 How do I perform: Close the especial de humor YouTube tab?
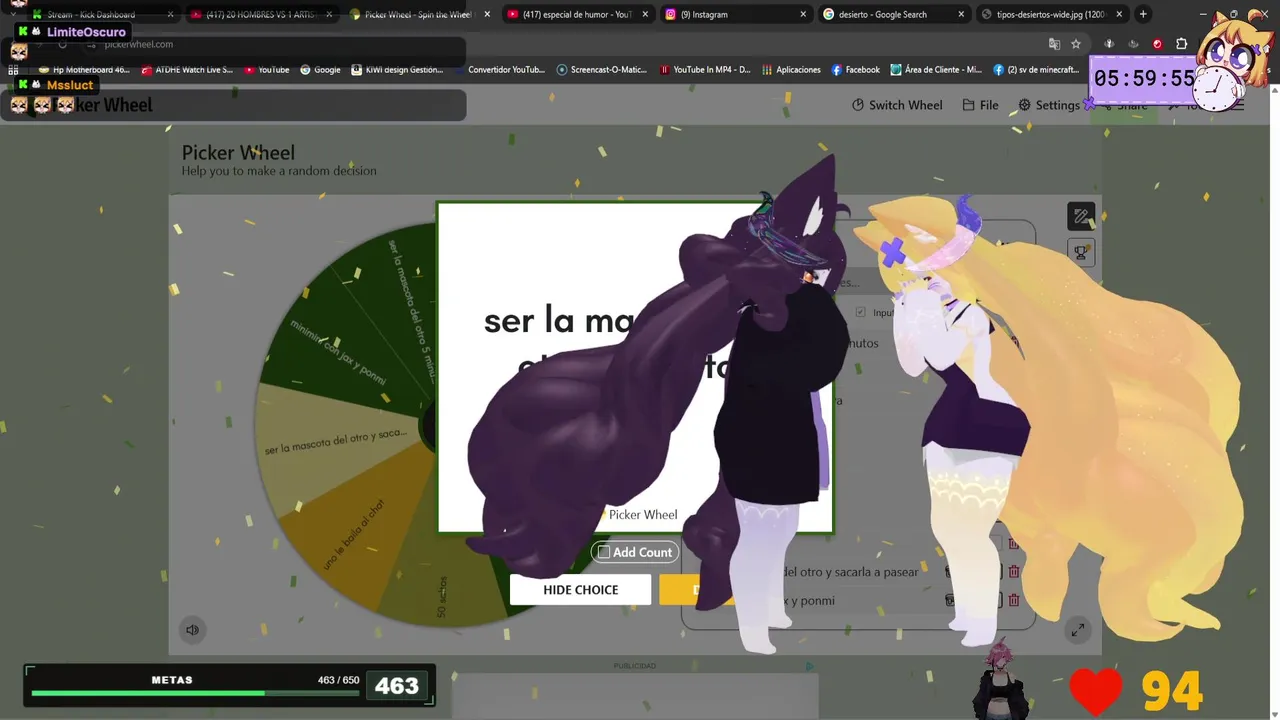click(x=644, y=14)
